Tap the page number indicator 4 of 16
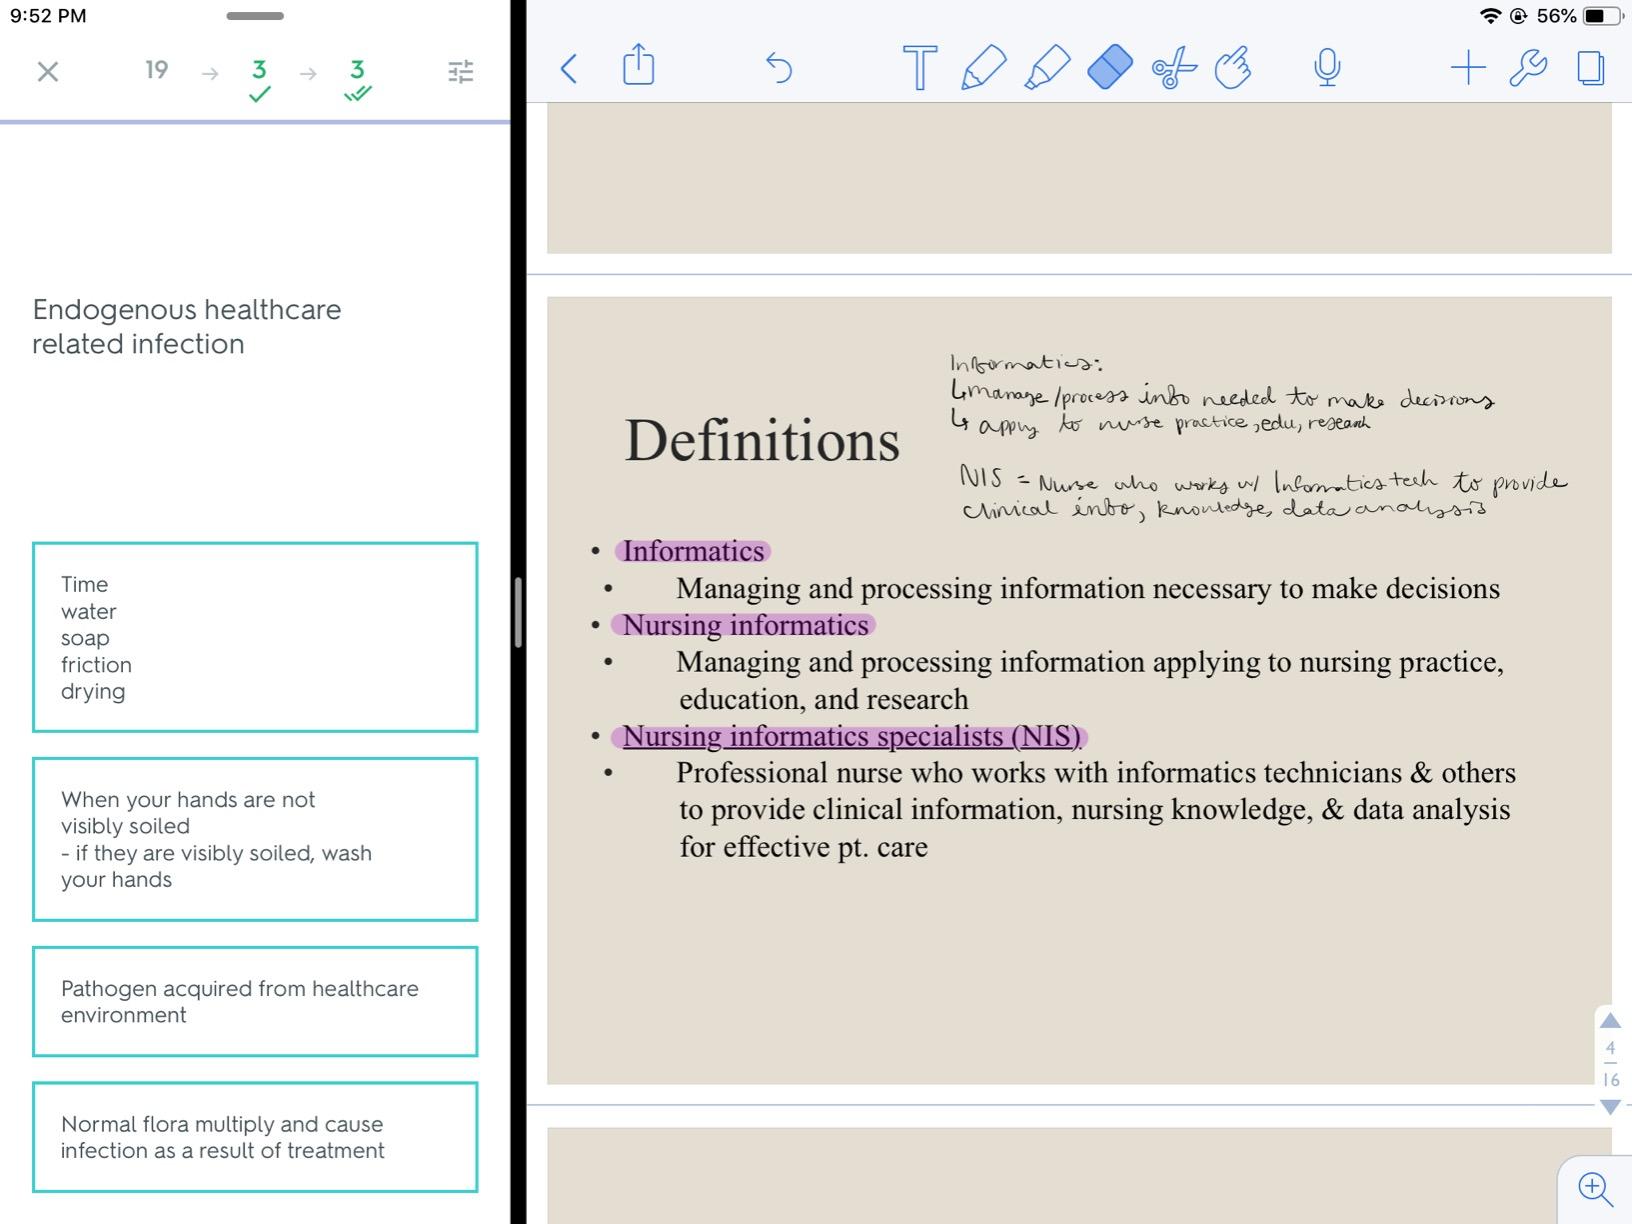Screen dimensions: 1632x1224 [1610, 1064]
